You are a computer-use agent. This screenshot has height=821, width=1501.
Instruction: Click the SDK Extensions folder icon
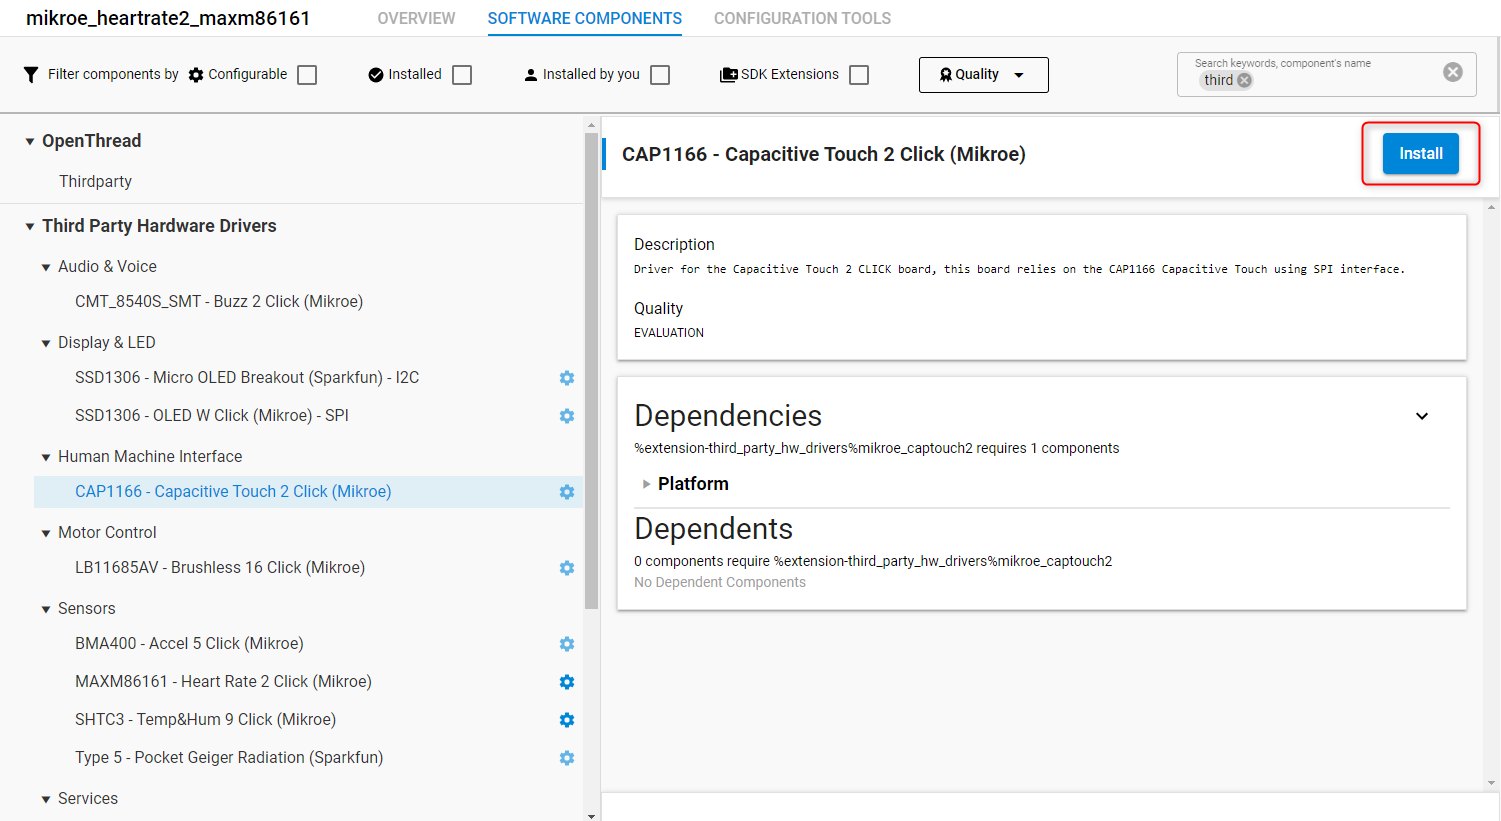coord(729,75)
